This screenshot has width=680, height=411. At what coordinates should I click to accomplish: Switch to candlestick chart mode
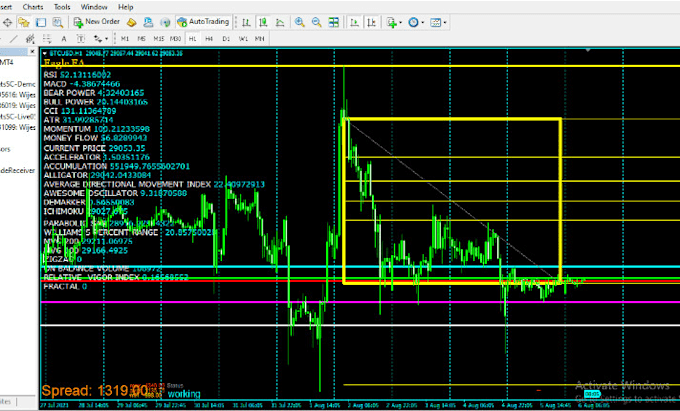tap(261, 21)
